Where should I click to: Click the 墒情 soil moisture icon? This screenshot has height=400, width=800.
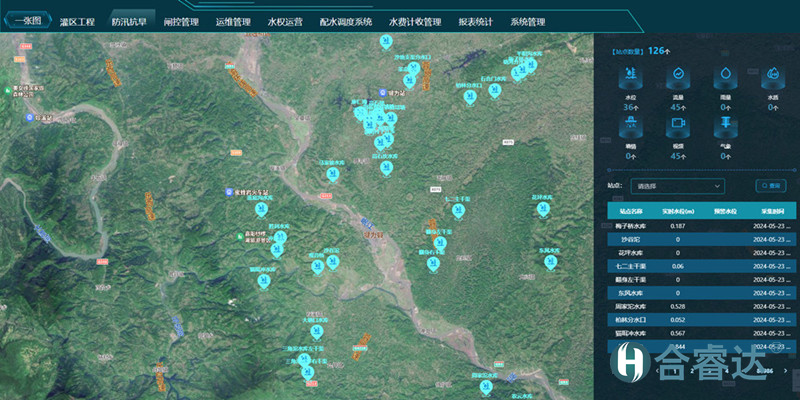631,124
